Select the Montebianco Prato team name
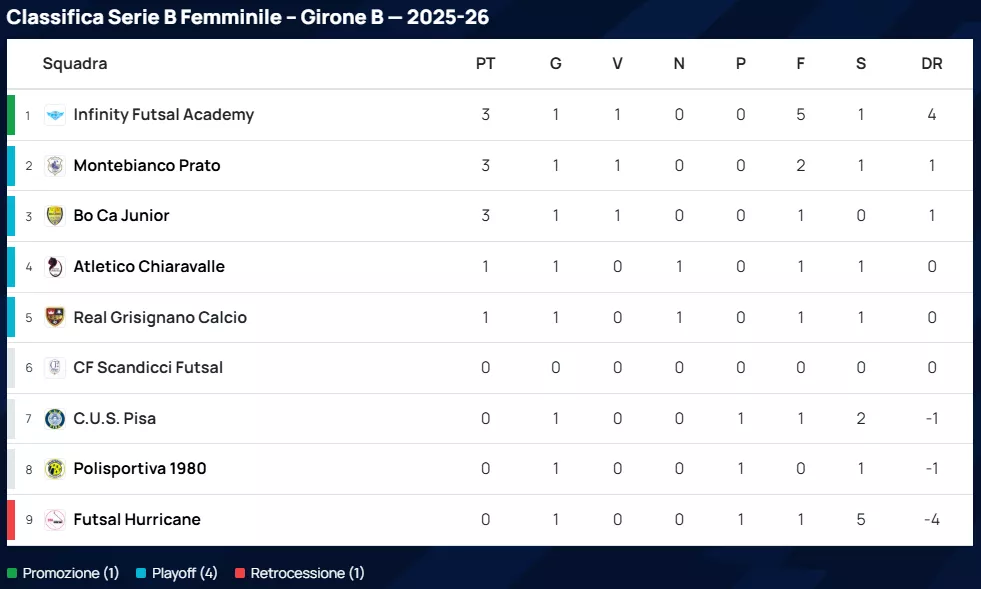The height and width of the screenshot is (589, 981). (x=147, y=166)
